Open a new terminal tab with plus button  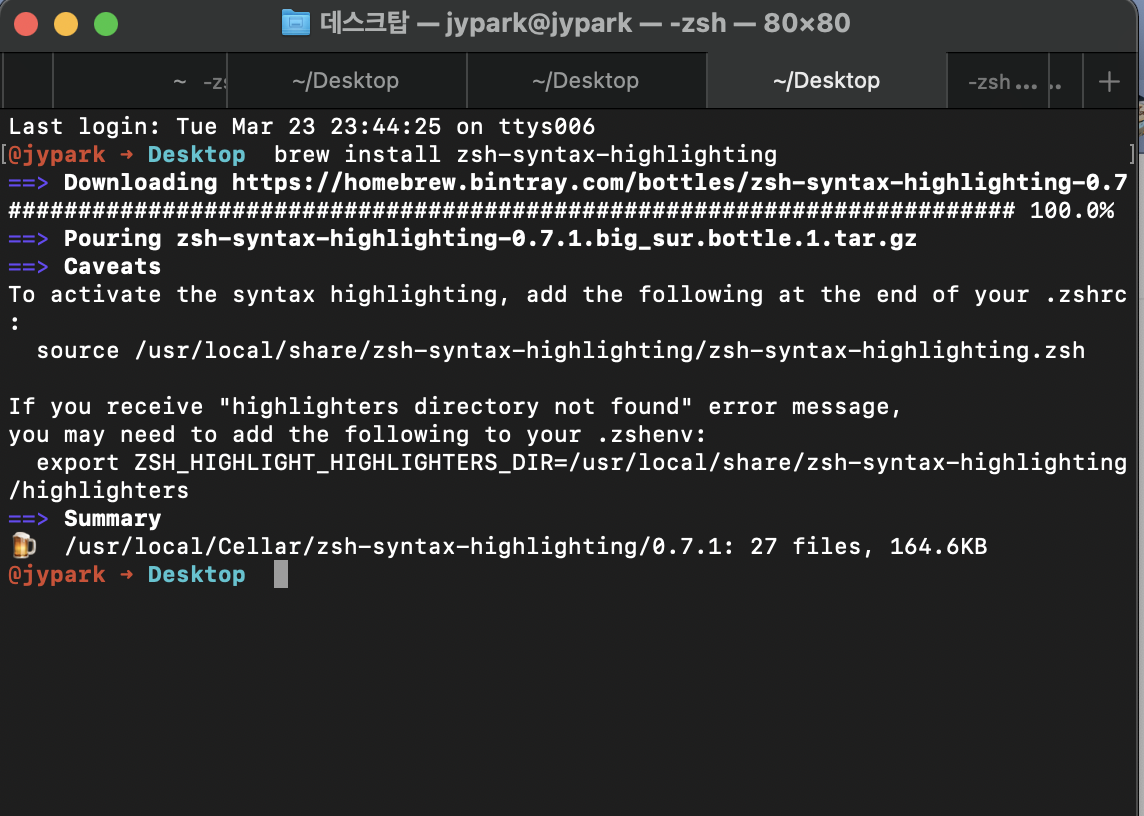[x=1109, y=81]
